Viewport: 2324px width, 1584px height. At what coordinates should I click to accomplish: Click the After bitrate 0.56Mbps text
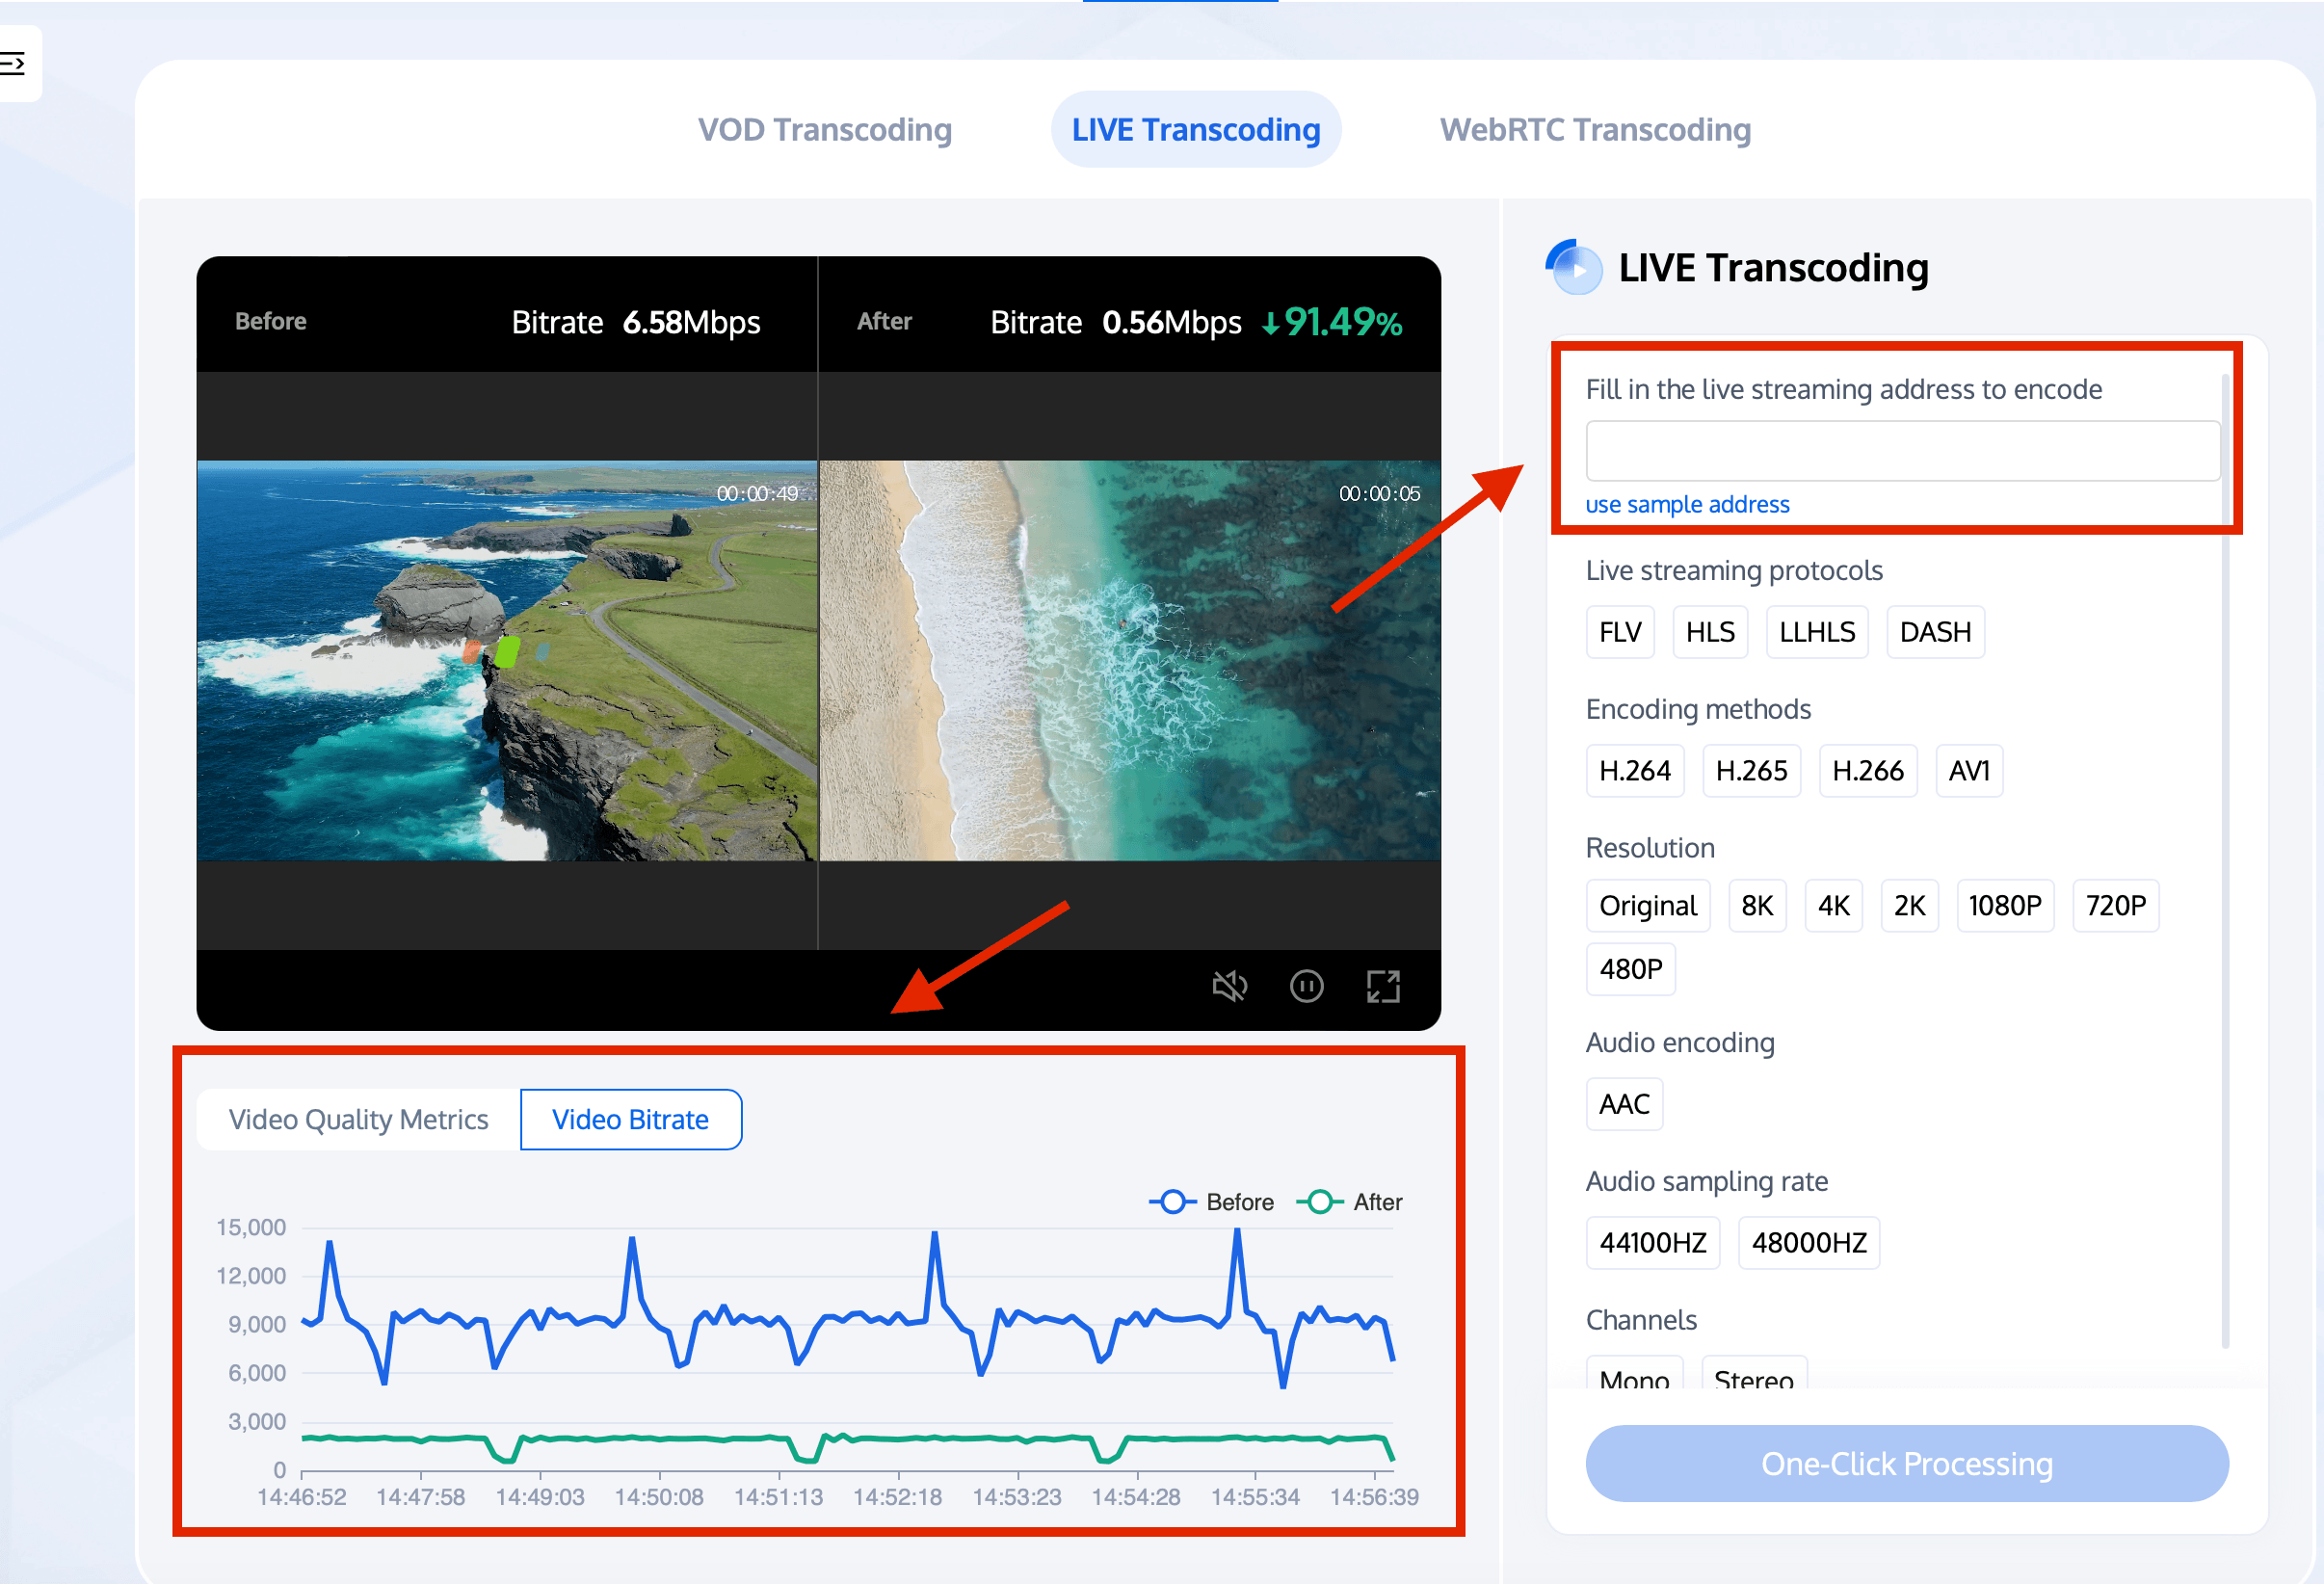tap(1116, 322)
